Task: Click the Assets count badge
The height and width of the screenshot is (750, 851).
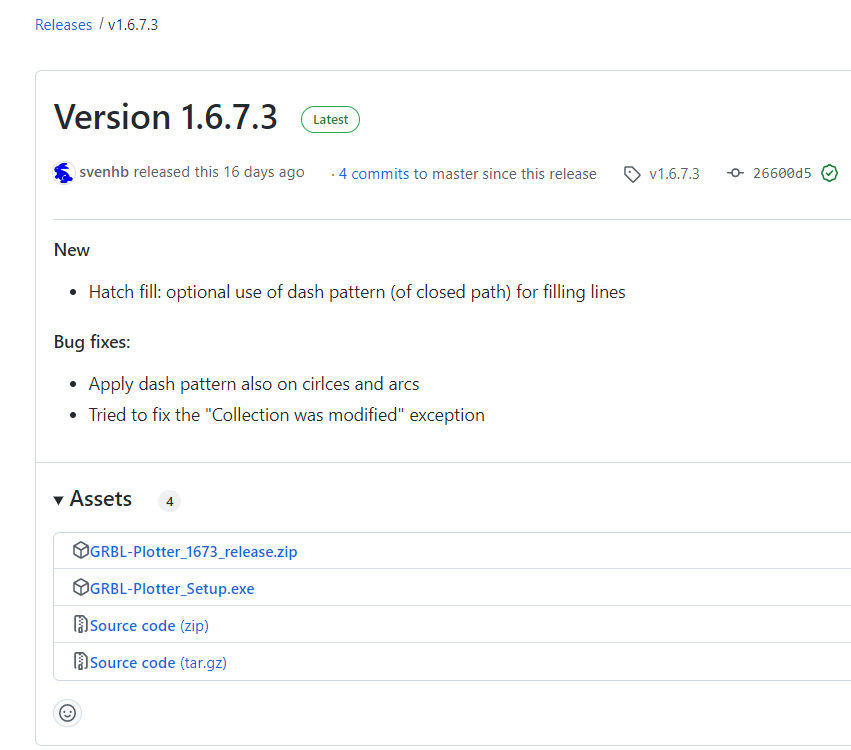Action: [x=169, y=501]
